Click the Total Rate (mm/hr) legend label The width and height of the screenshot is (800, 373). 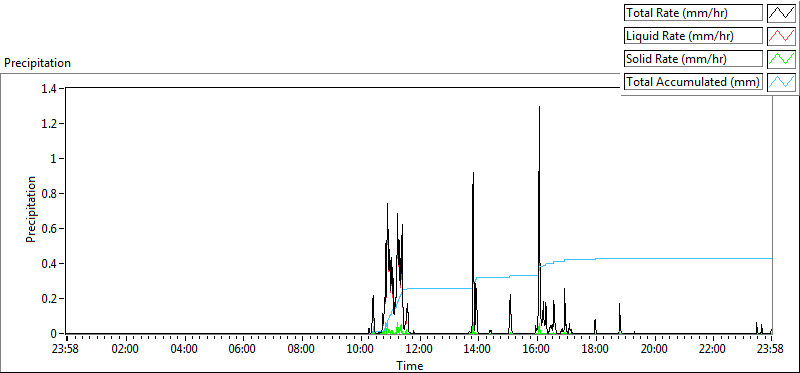[x=693, y=13]
